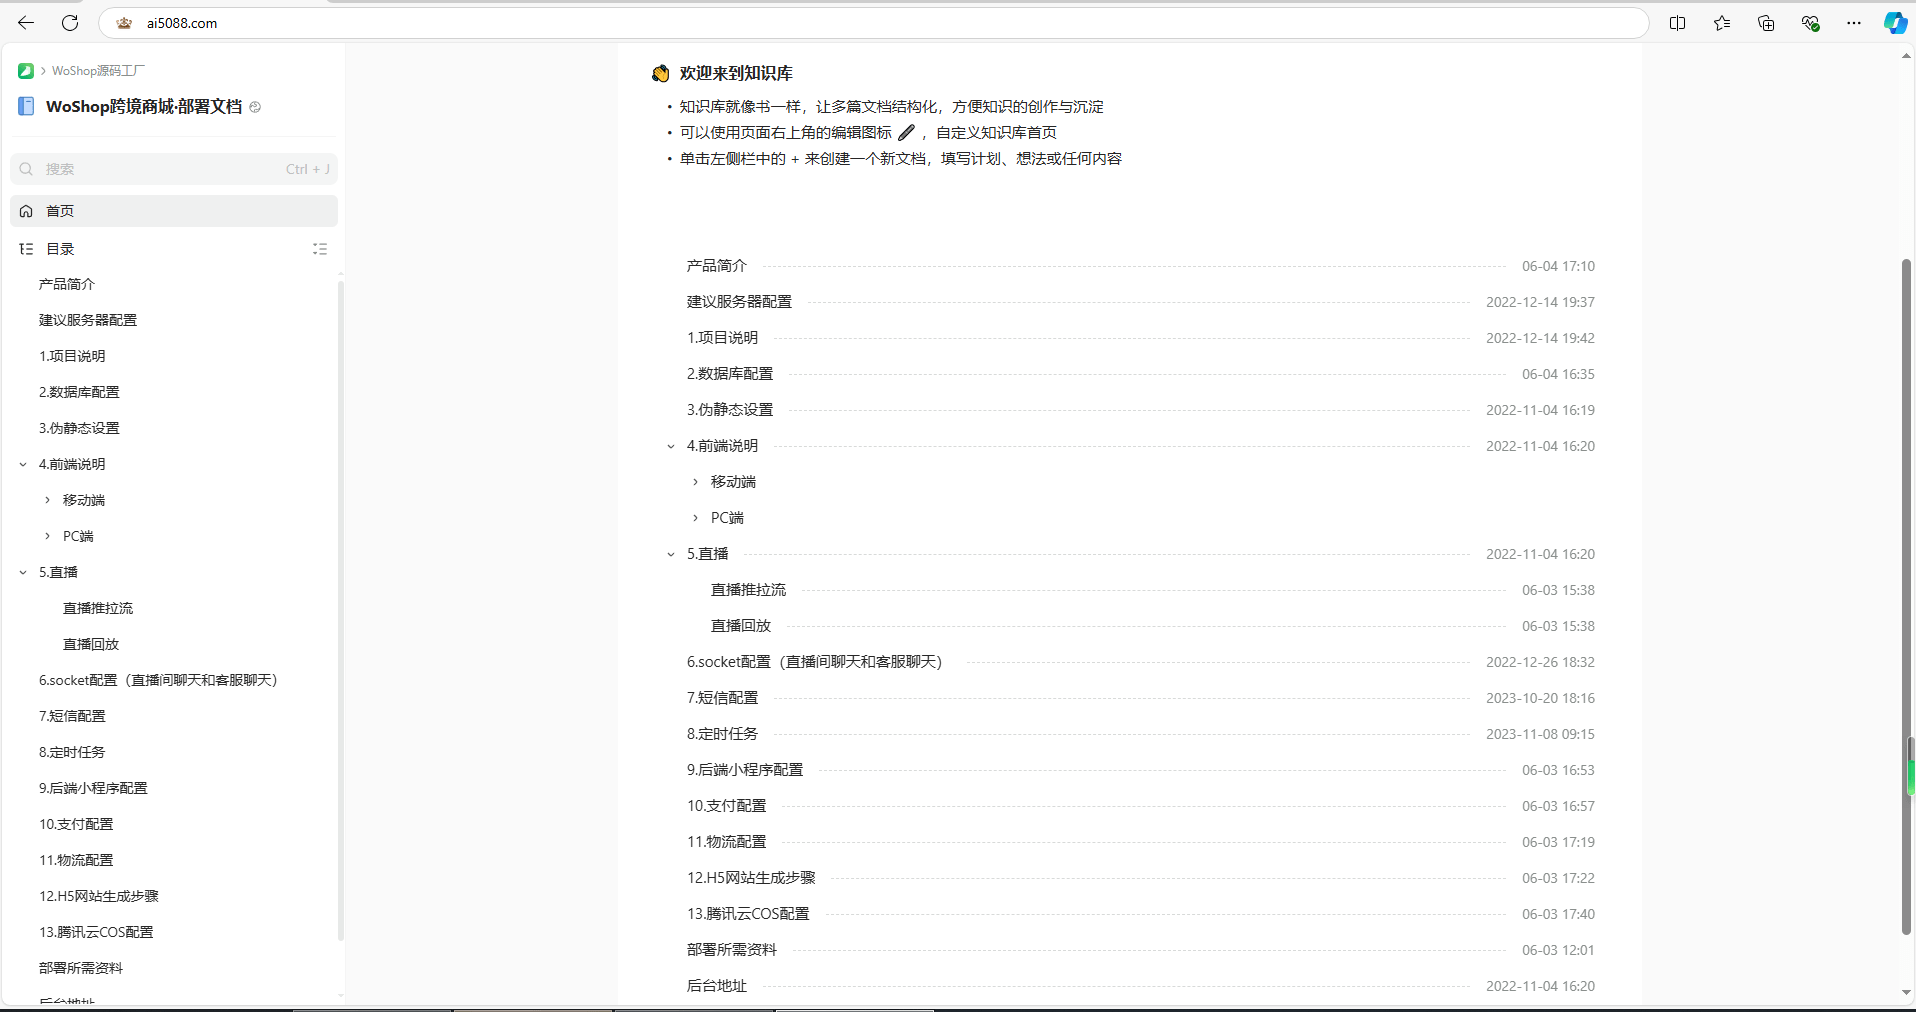Open 8.定时任务 in sidebar tree
This screenshot has height=1012, width=1916.
click(72, 752)
